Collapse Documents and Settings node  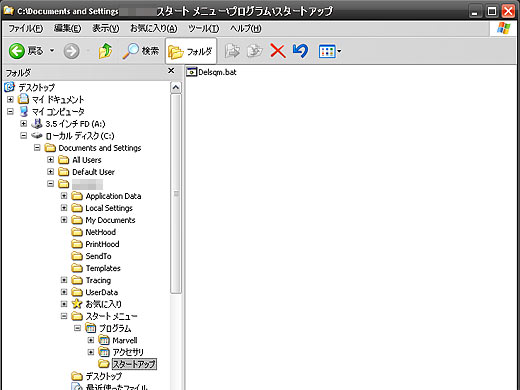37,148
